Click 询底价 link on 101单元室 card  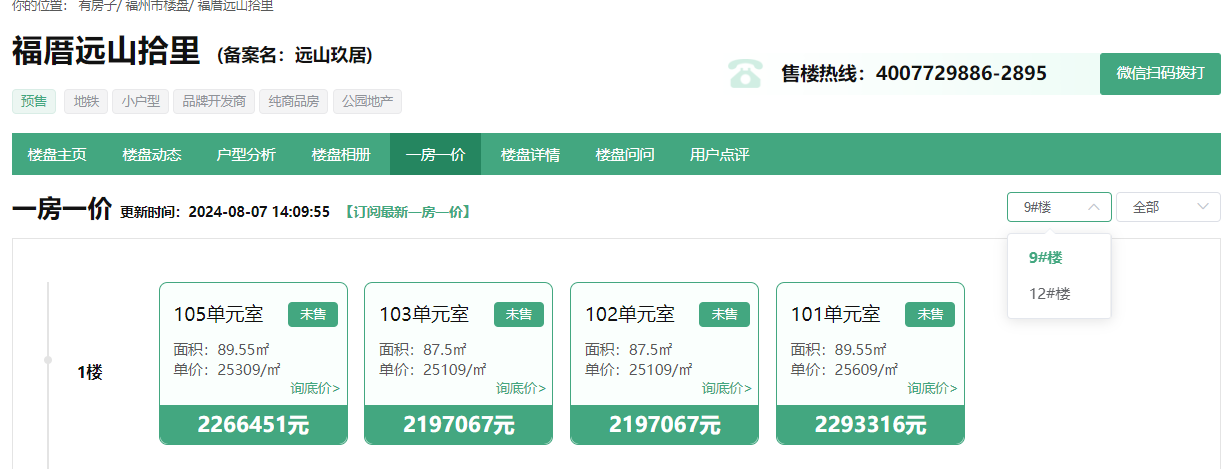[932, 388]
